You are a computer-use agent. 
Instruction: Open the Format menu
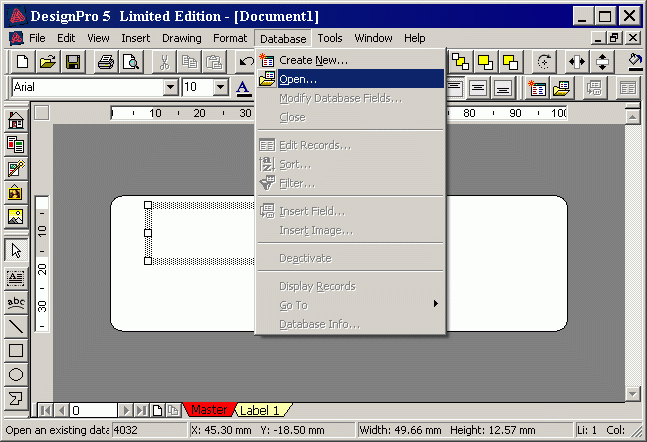click(230, 38)
